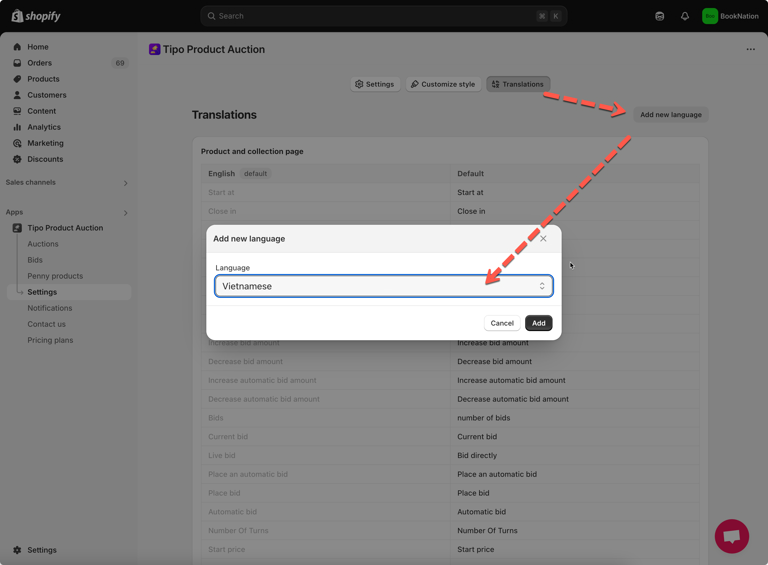This screenshot has width=768, height=565.
Task: Click the BookNation store avatar
Action: [x=709, y=16]
